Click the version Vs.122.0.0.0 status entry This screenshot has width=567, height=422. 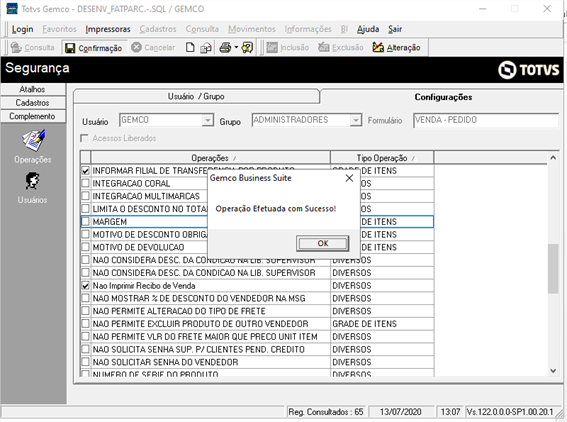pos(510,412)
